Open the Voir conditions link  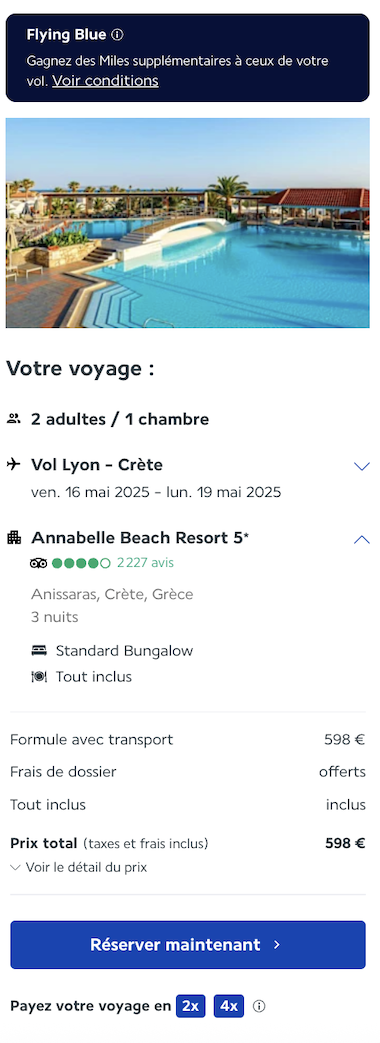(105, 81)
